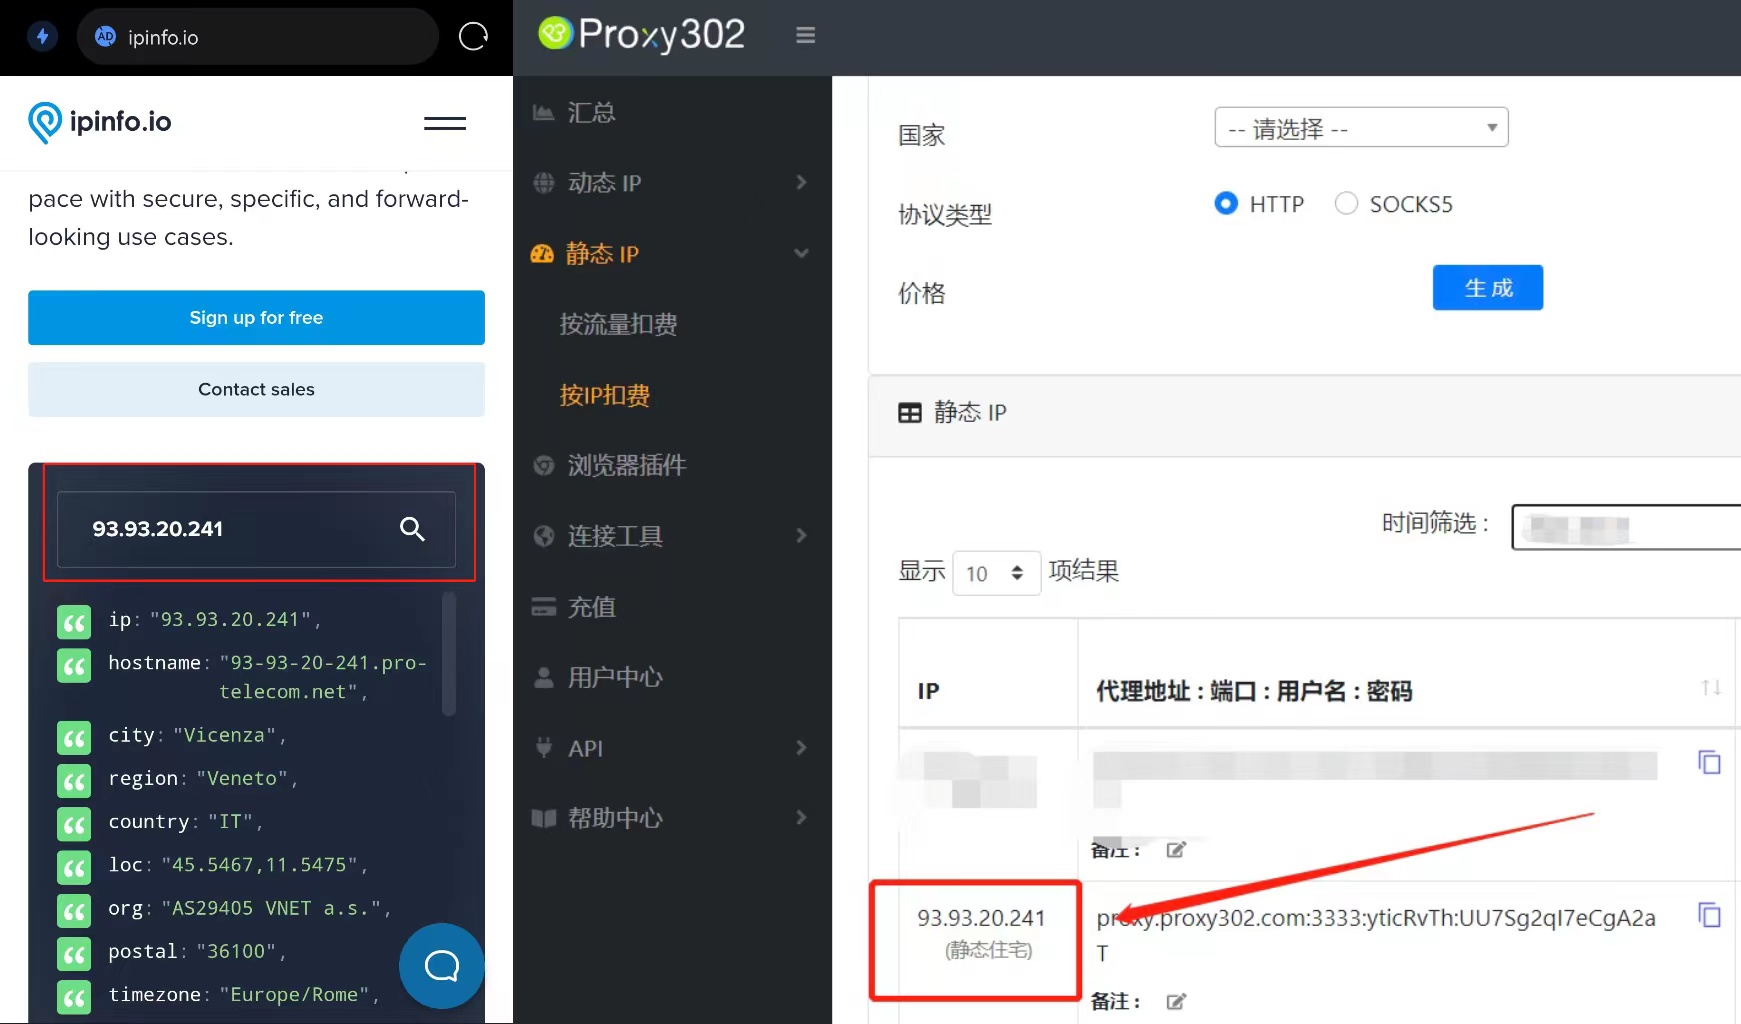Select the 用户中心 user center icon
This screenshot has width=1741, height=1024.
tap(543, 677)
